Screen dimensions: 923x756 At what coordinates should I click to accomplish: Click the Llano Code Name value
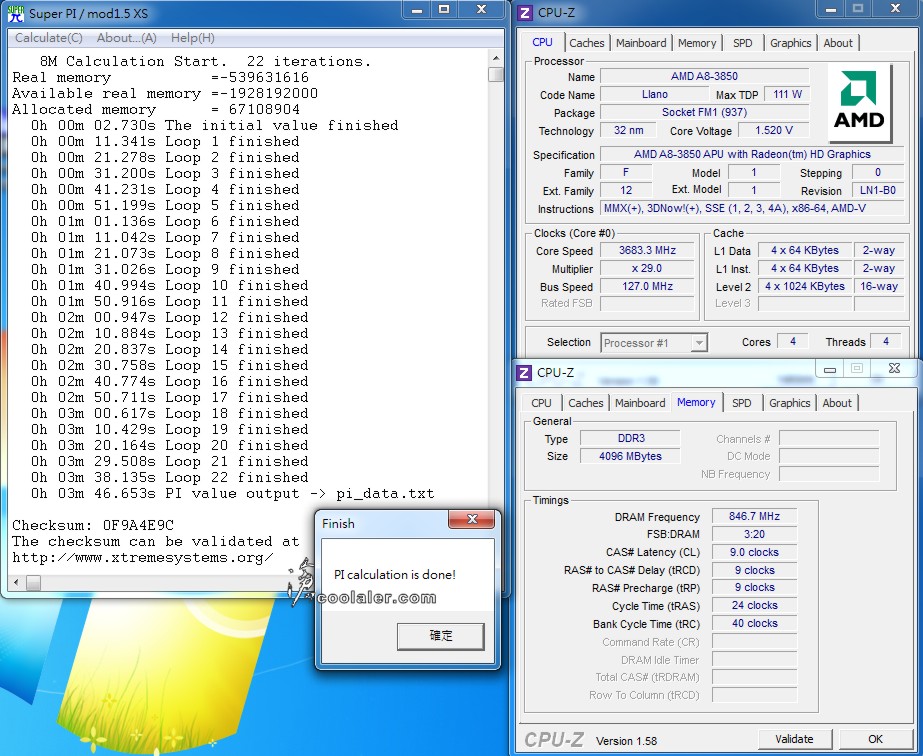[x=655, y=94]
